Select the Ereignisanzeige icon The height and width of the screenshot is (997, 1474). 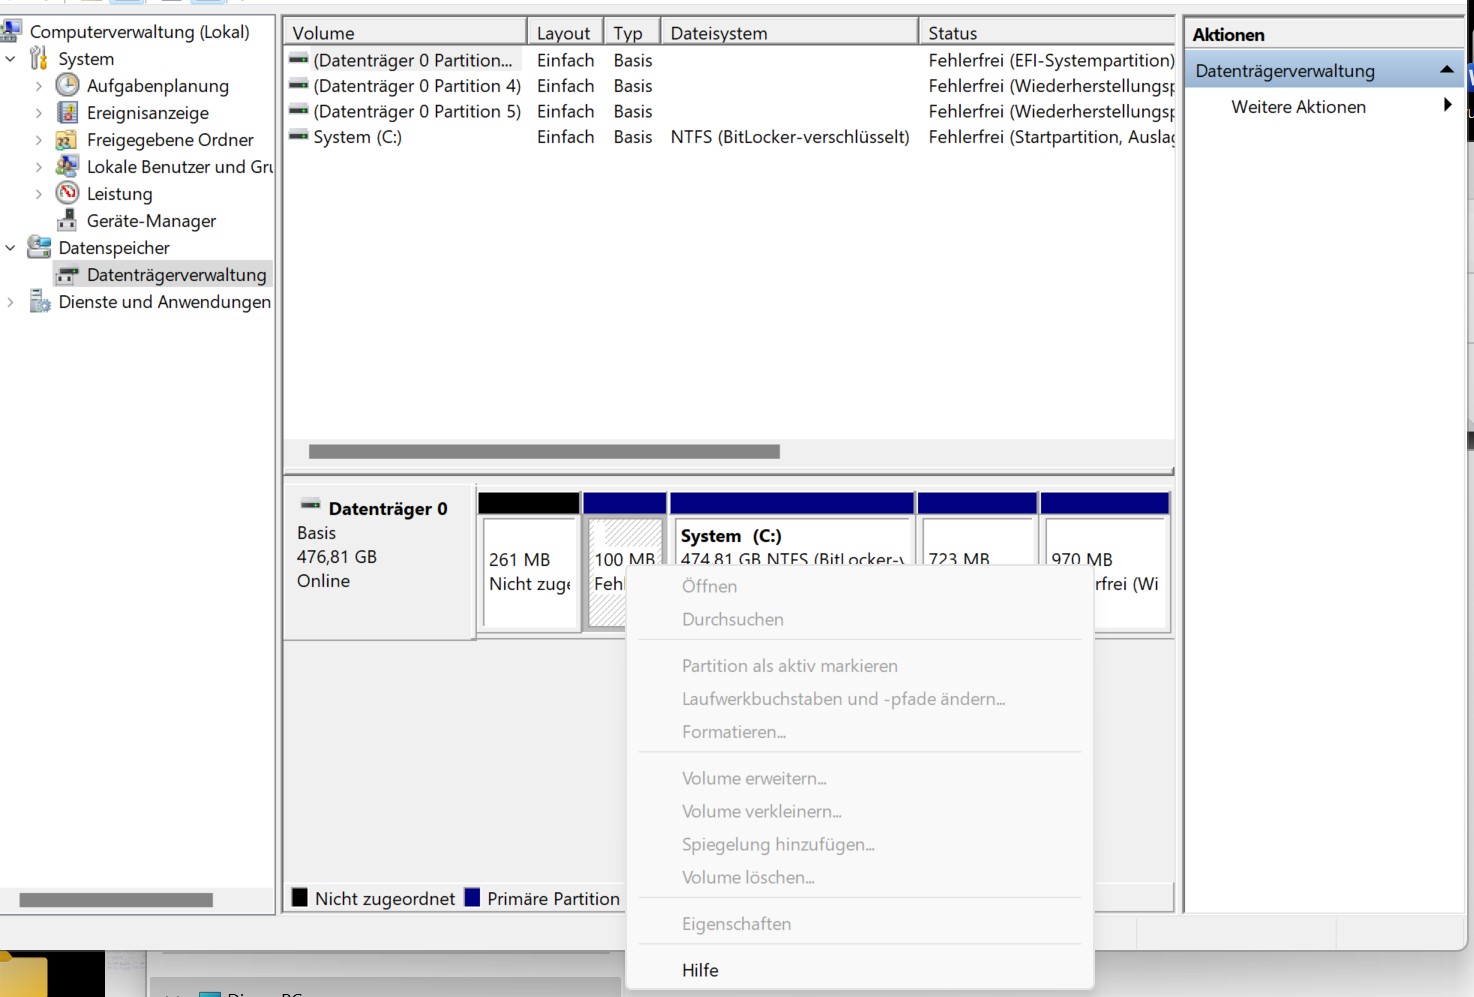[67, 113]
